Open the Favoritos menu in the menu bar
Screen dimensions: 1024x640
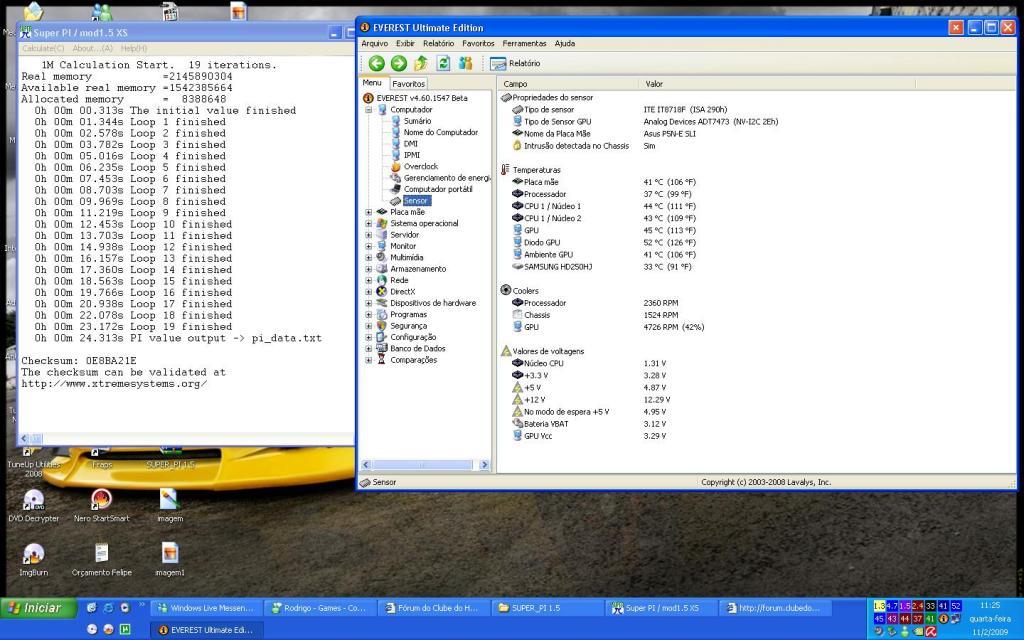[x=478, y=43]
